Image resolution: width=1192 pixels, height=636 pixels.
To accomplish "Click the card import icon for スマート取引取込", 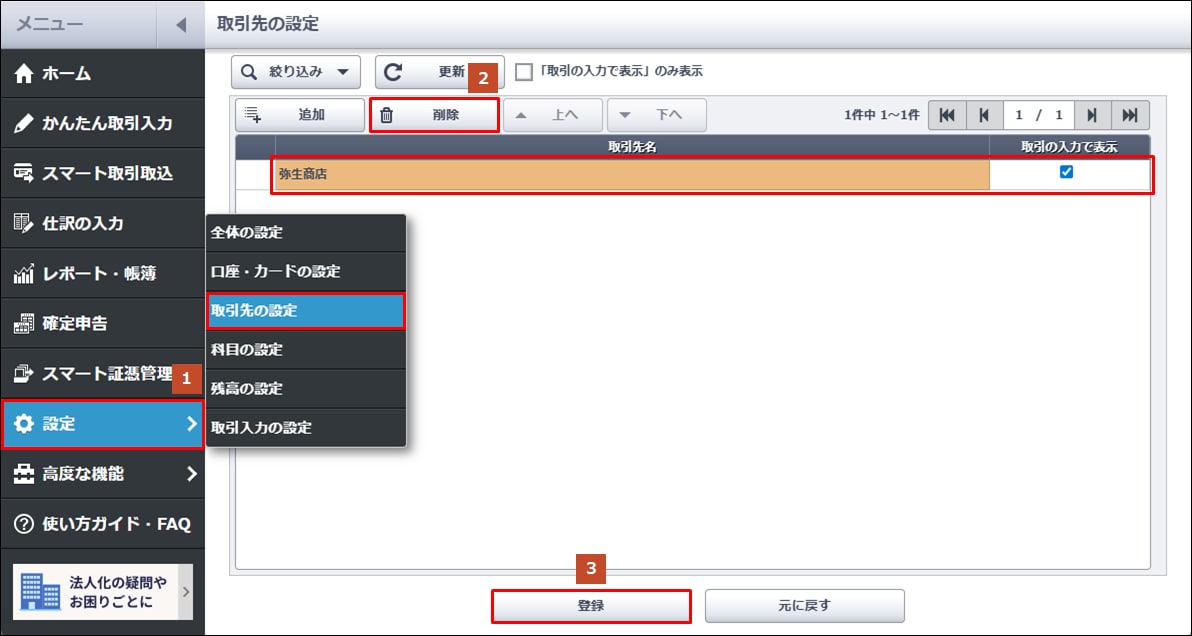I will (x=24, y=173).
